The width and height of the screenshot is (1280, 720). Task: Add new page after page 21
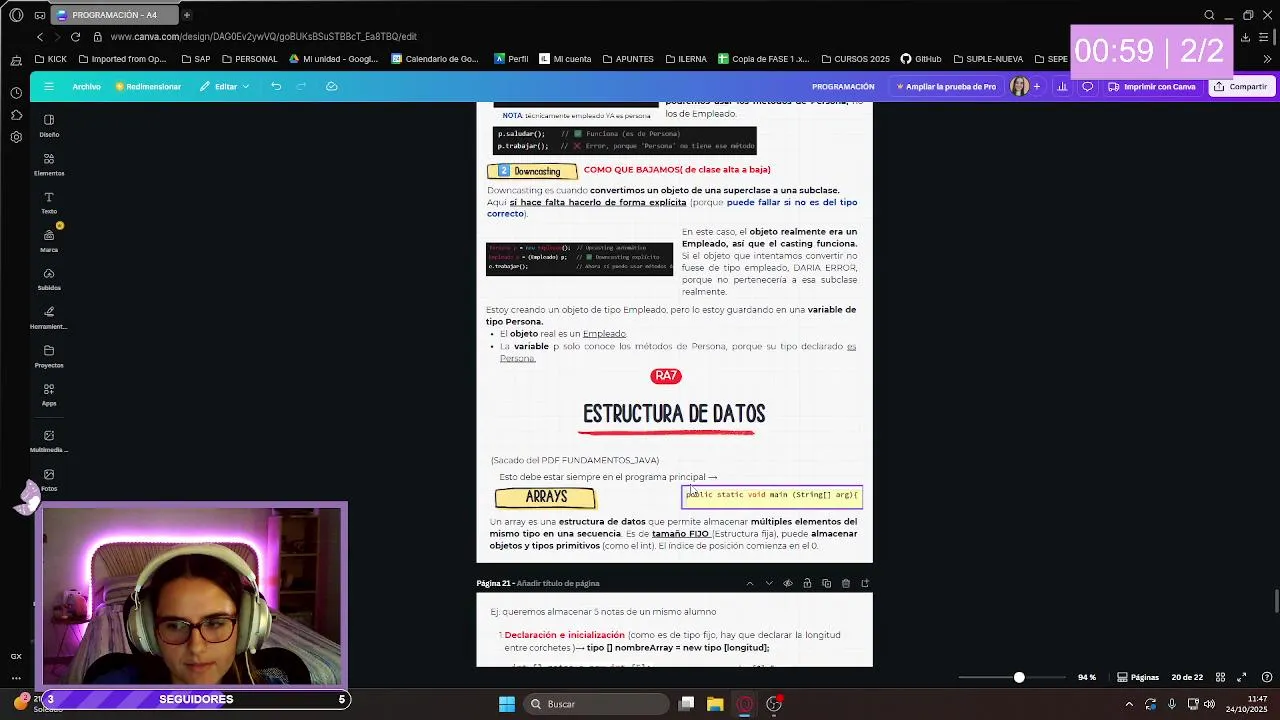[x=865, y=583]
